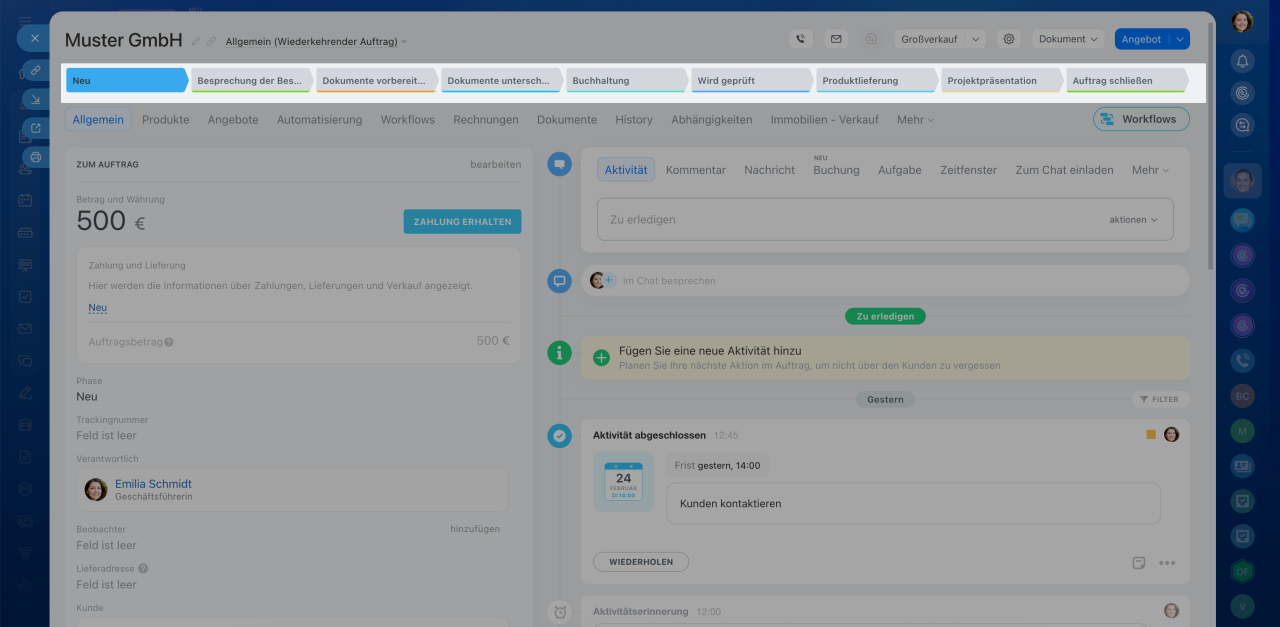This screenshot has height=627, width=1280.
Task: Open settings via the gear icon
Action: pyautogui.click(x=1009, y=39)
